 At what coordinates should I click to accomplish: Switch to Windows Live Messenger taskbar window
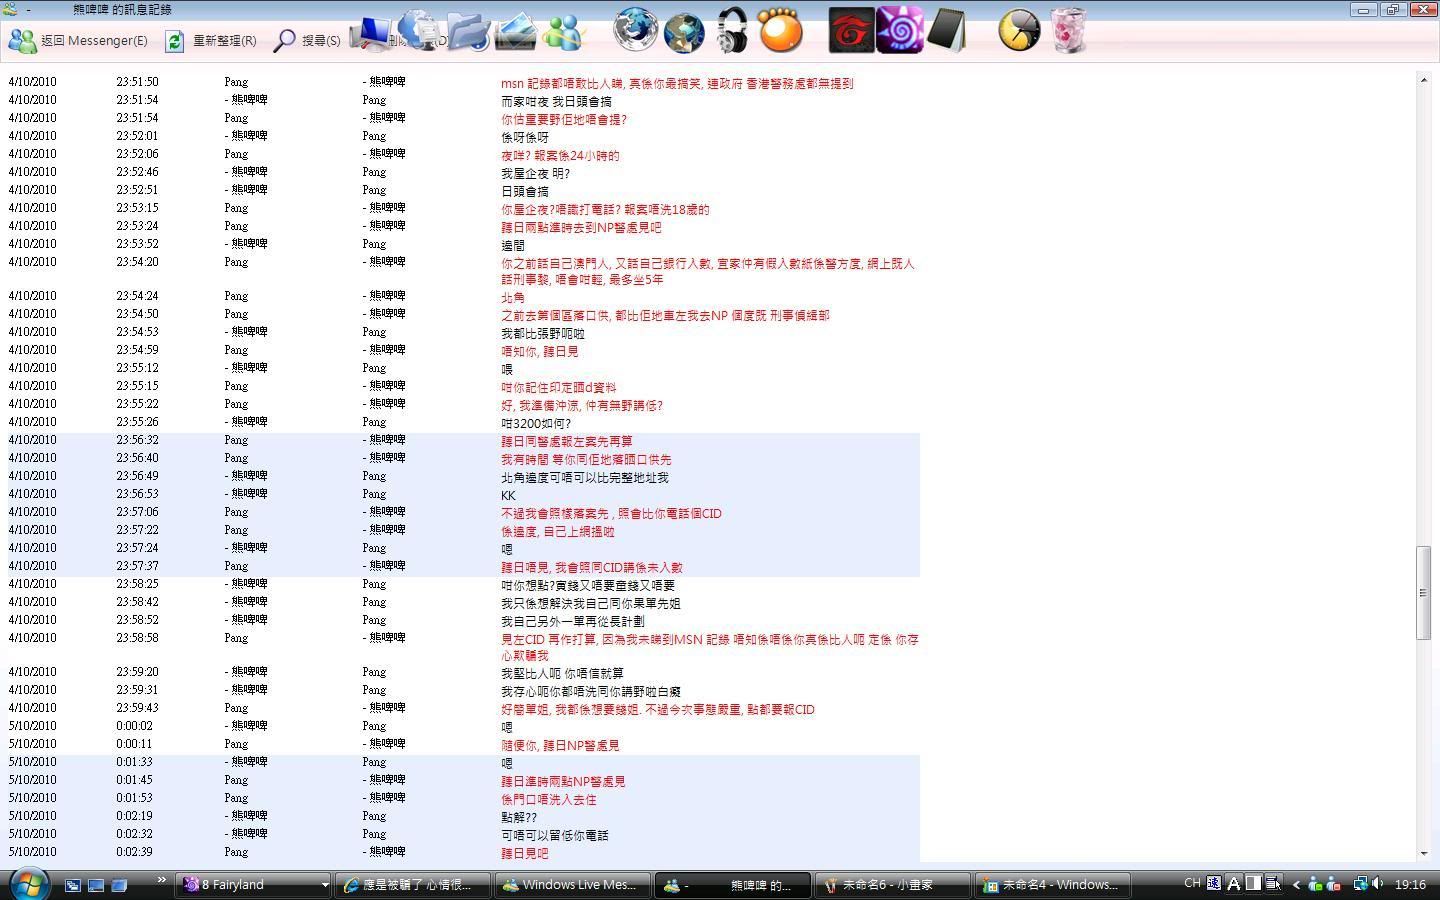tap(569, 885)
